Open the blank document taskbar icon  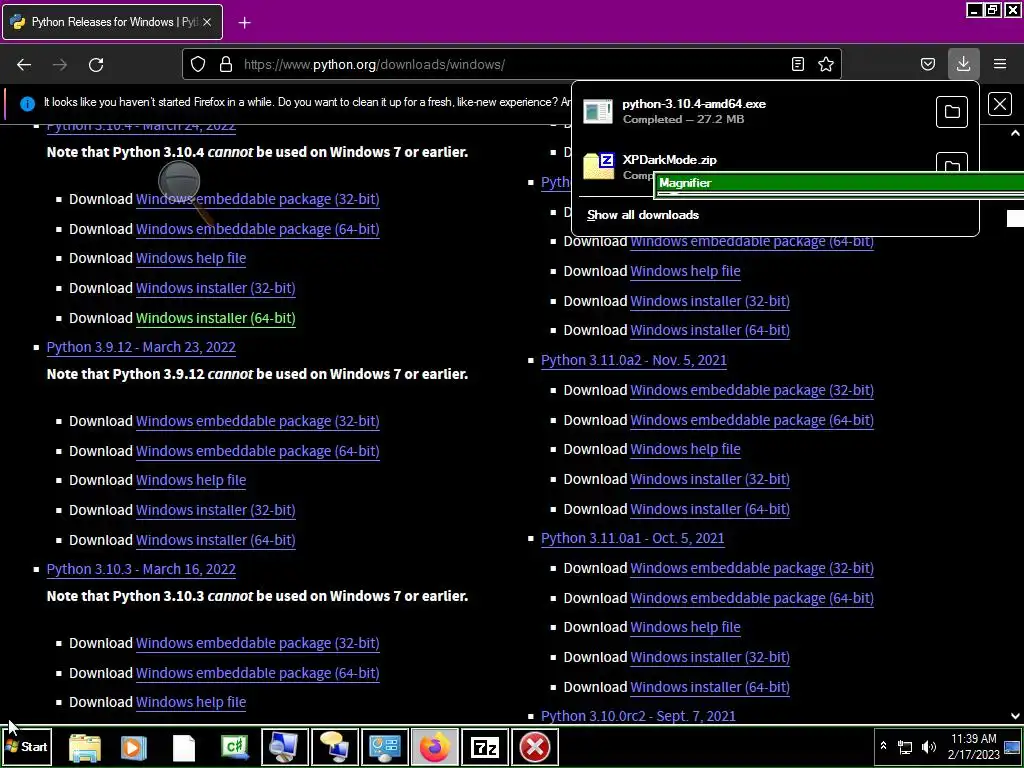pyautogui.click(x=184, y=748)
